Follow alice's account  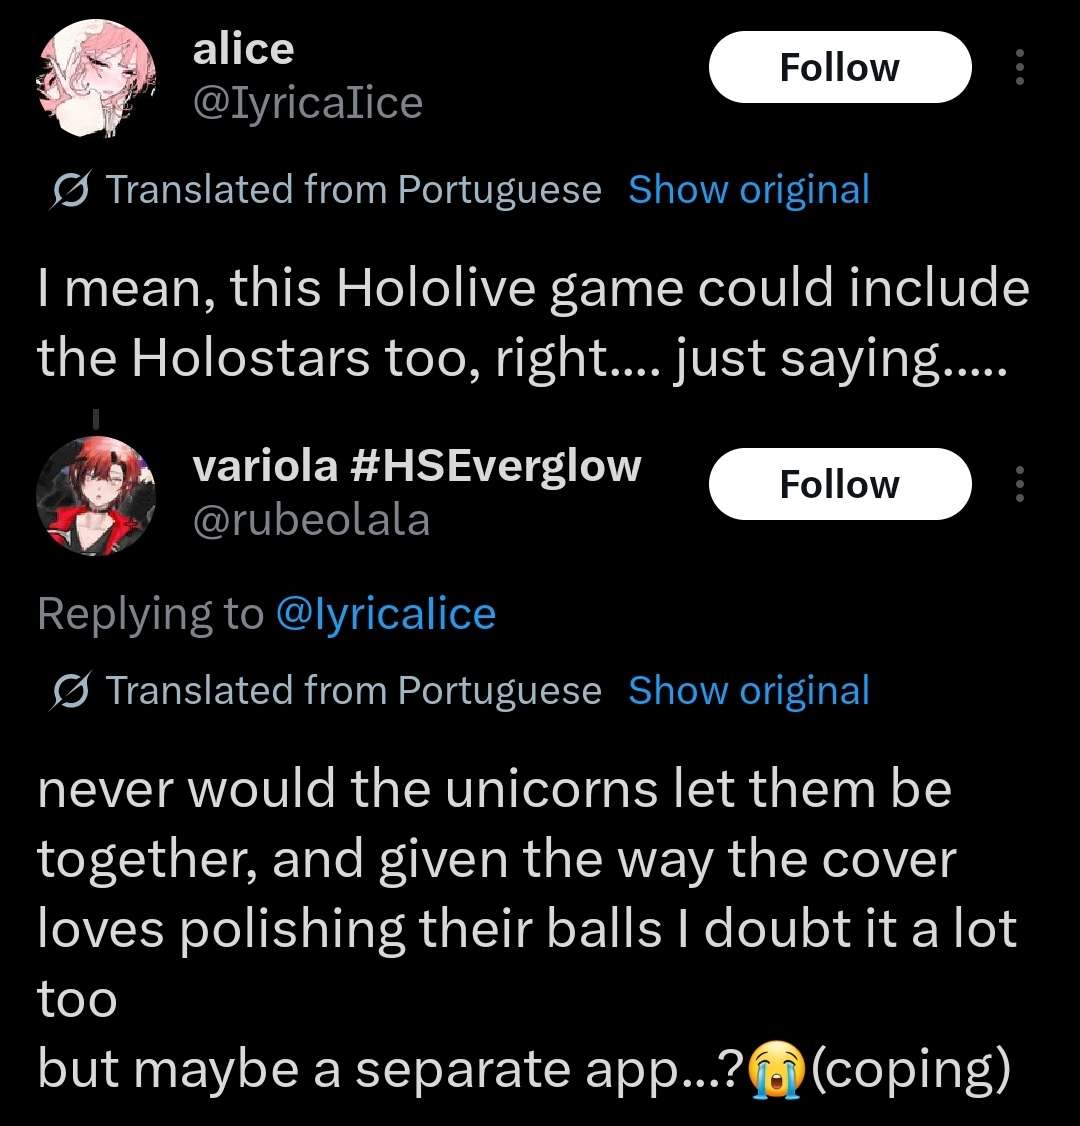click(840, 67)
